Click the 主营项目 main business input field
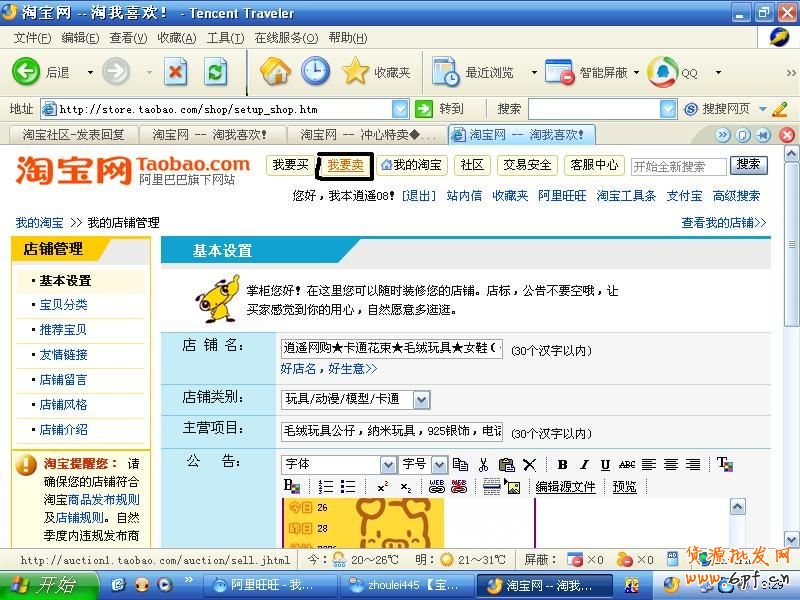Screen dimensions: 800x600 (x=391, y=431)
